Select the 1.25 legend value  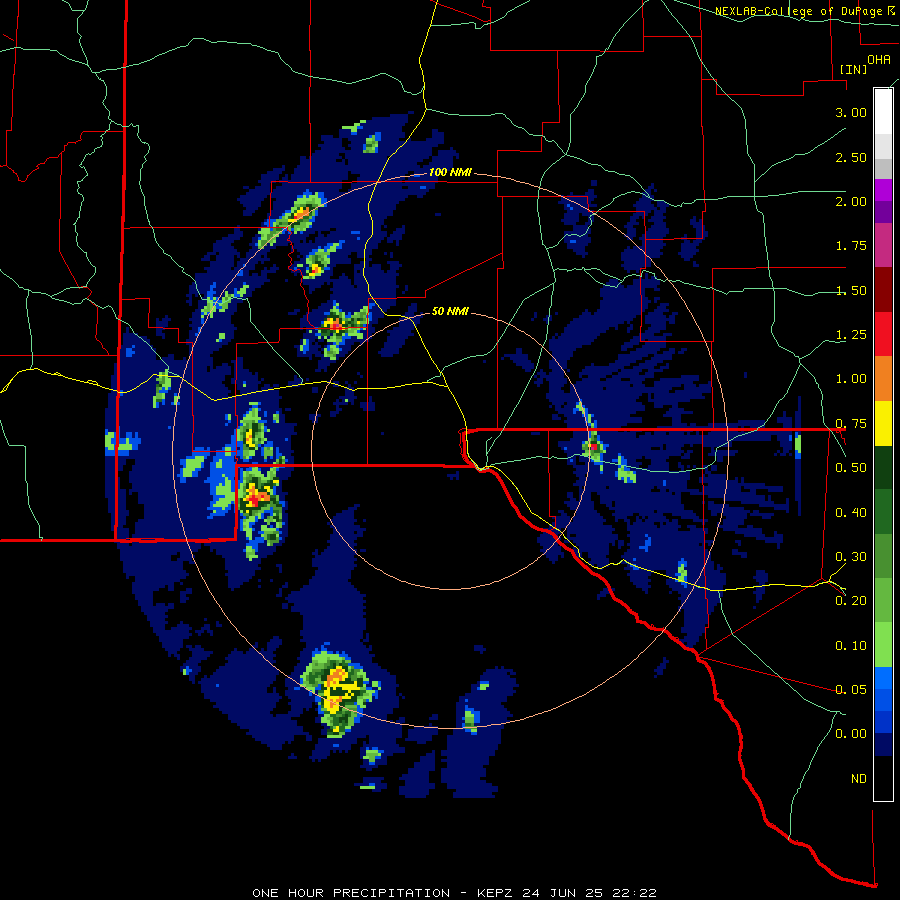(851, 335)
